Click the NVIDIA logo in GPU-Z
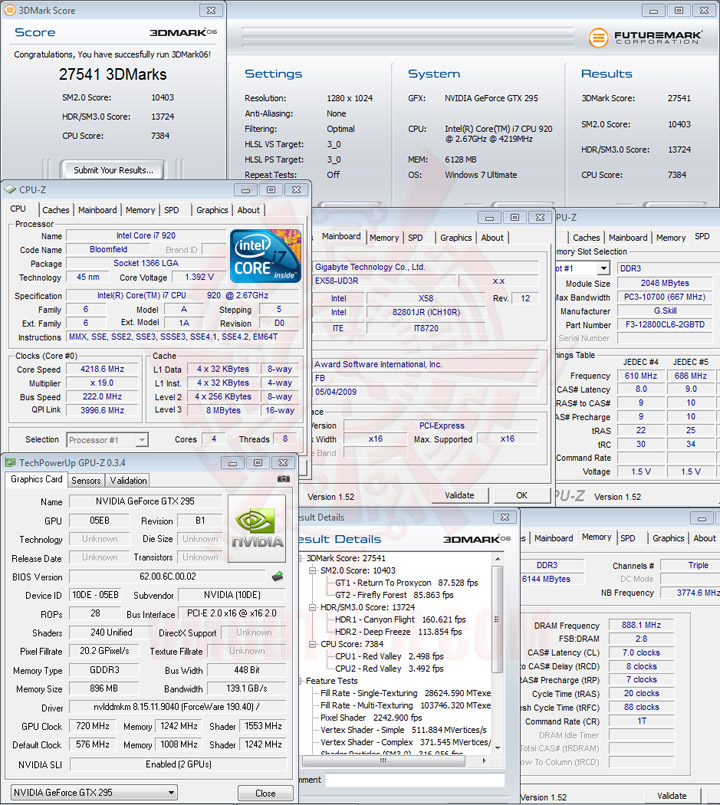720x805 pixels. point(257,528)
